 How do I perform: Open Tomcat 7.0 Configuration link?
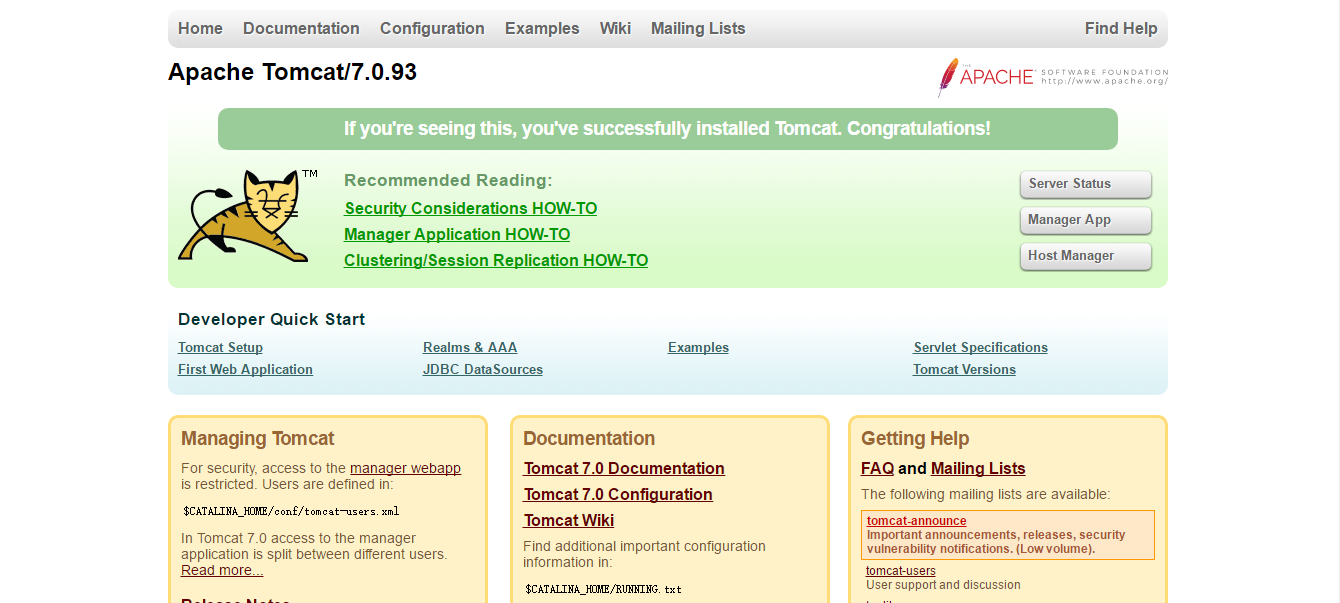pos(618,494)
